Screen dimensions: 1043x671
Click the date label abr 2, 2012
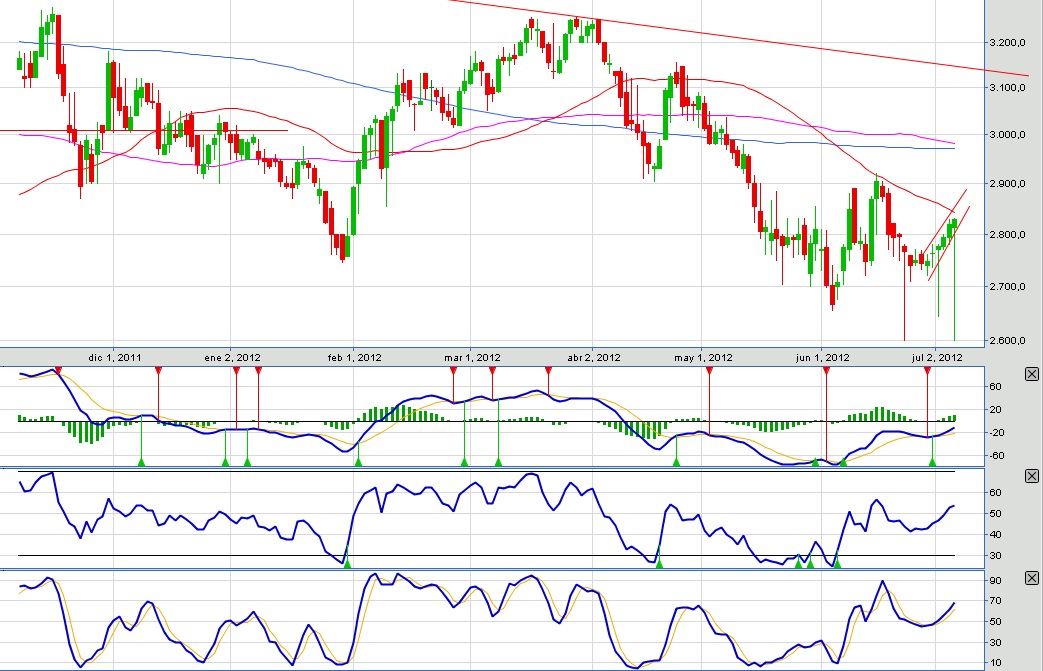(x=592, y=356)
